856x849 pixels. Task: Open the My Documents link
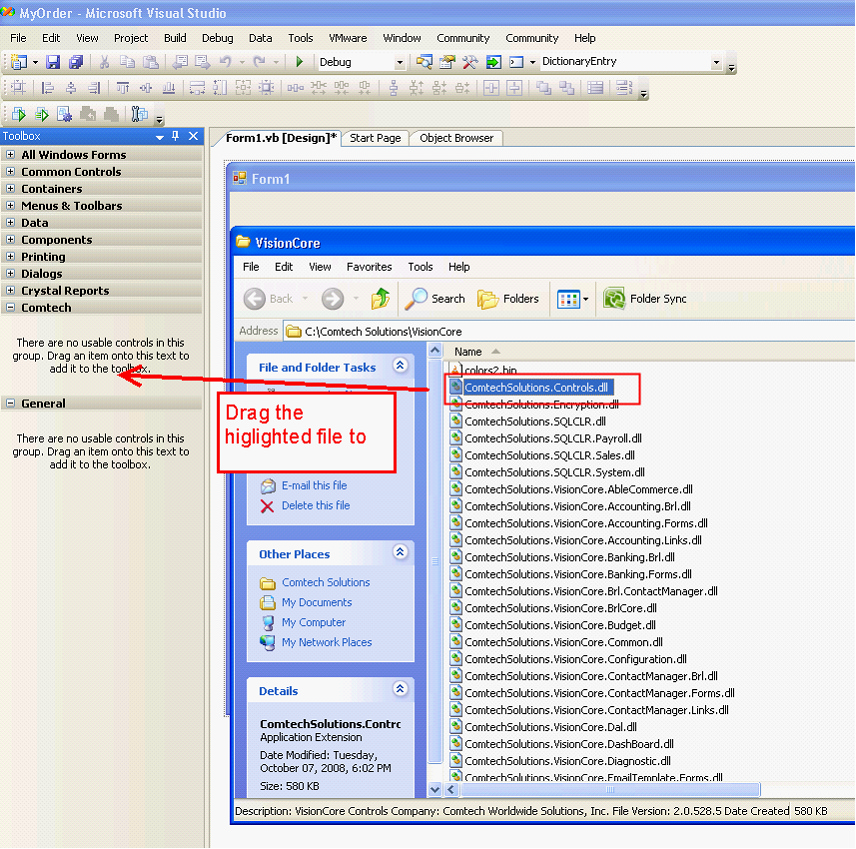317,603
